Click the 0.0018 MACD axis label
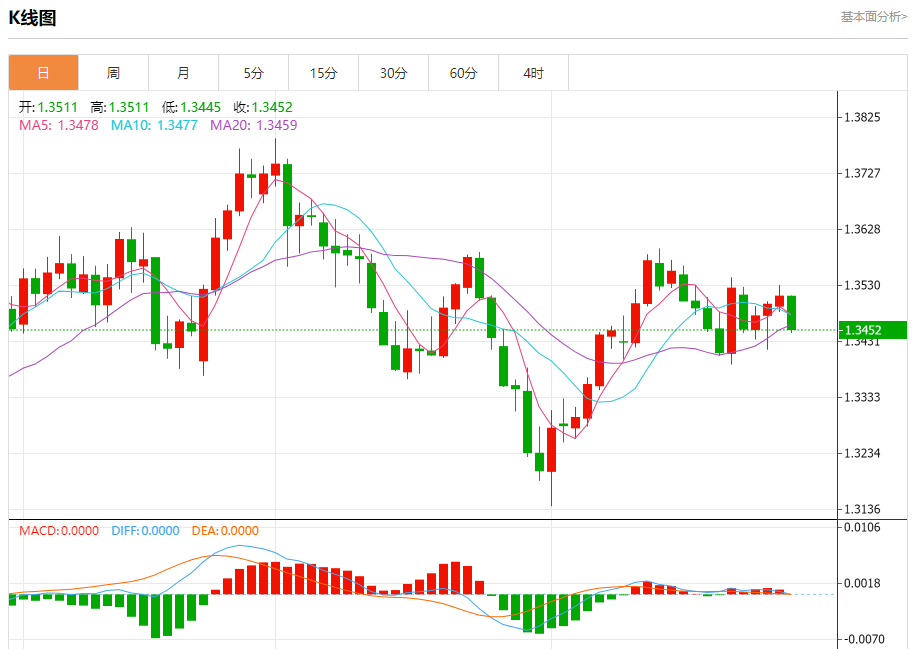The width and height of the screenshot is (917, 649). 862,583
